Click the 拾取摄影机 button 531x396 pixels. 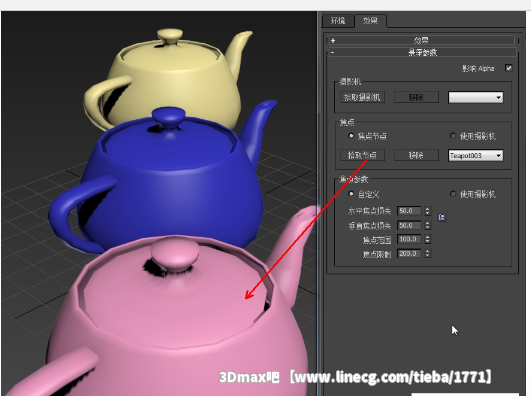point(362,98)
